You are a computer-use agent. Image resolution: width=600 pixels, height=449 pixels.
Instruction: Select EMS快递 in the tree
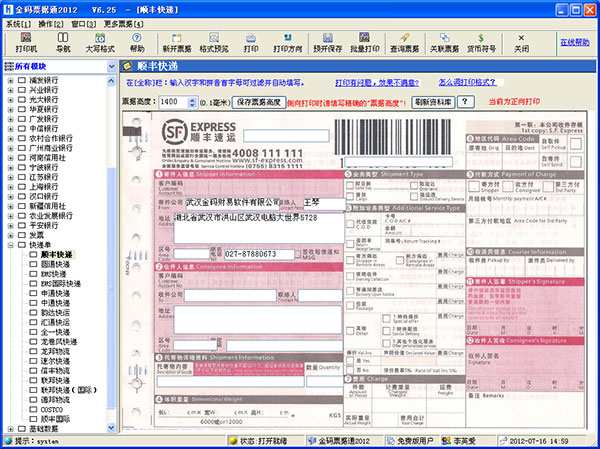54,274
